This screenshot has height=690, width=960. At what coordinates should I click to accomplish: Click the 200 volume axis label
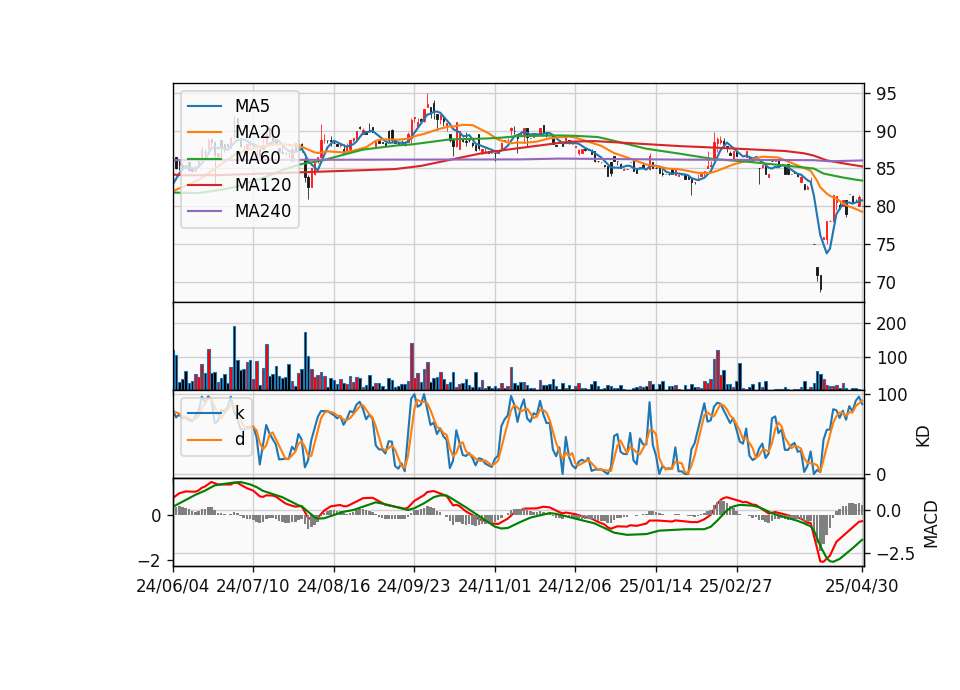[891, 324]
